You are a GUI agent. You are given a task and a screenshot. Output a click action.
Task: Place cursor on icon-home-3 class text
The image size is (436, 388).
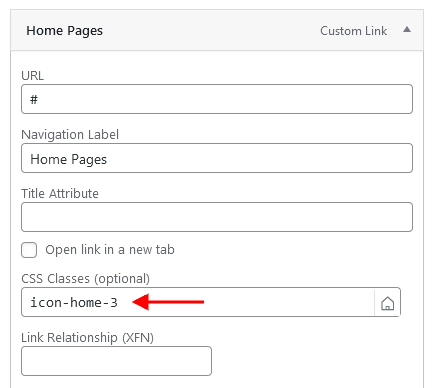[x=74, y=303]
